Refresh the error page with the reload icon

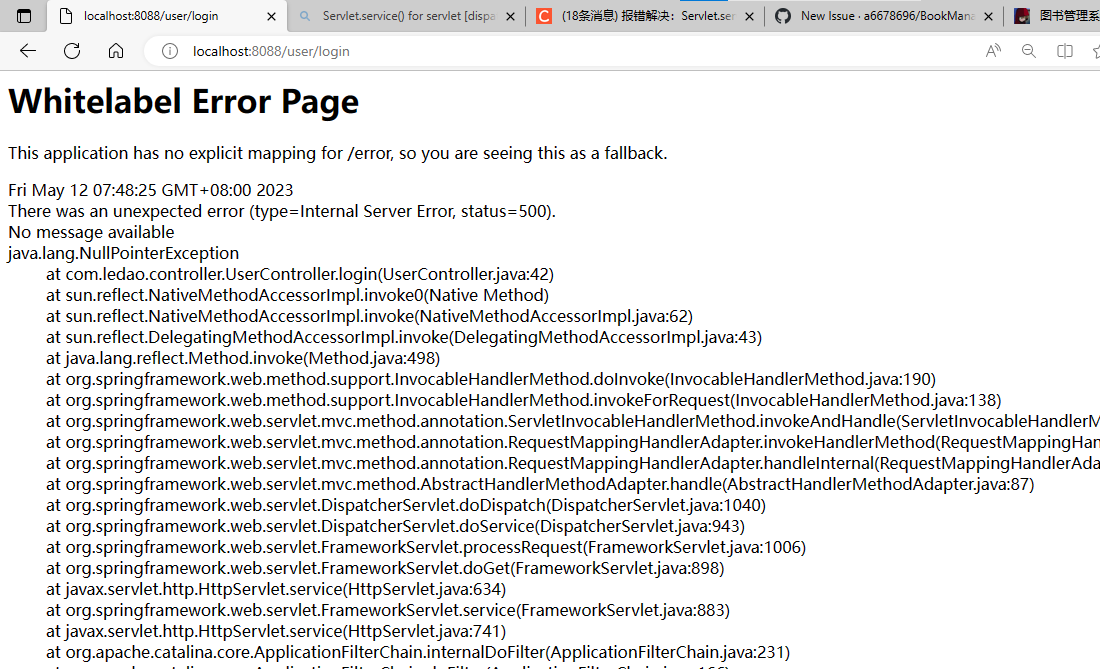click(71, 50)
